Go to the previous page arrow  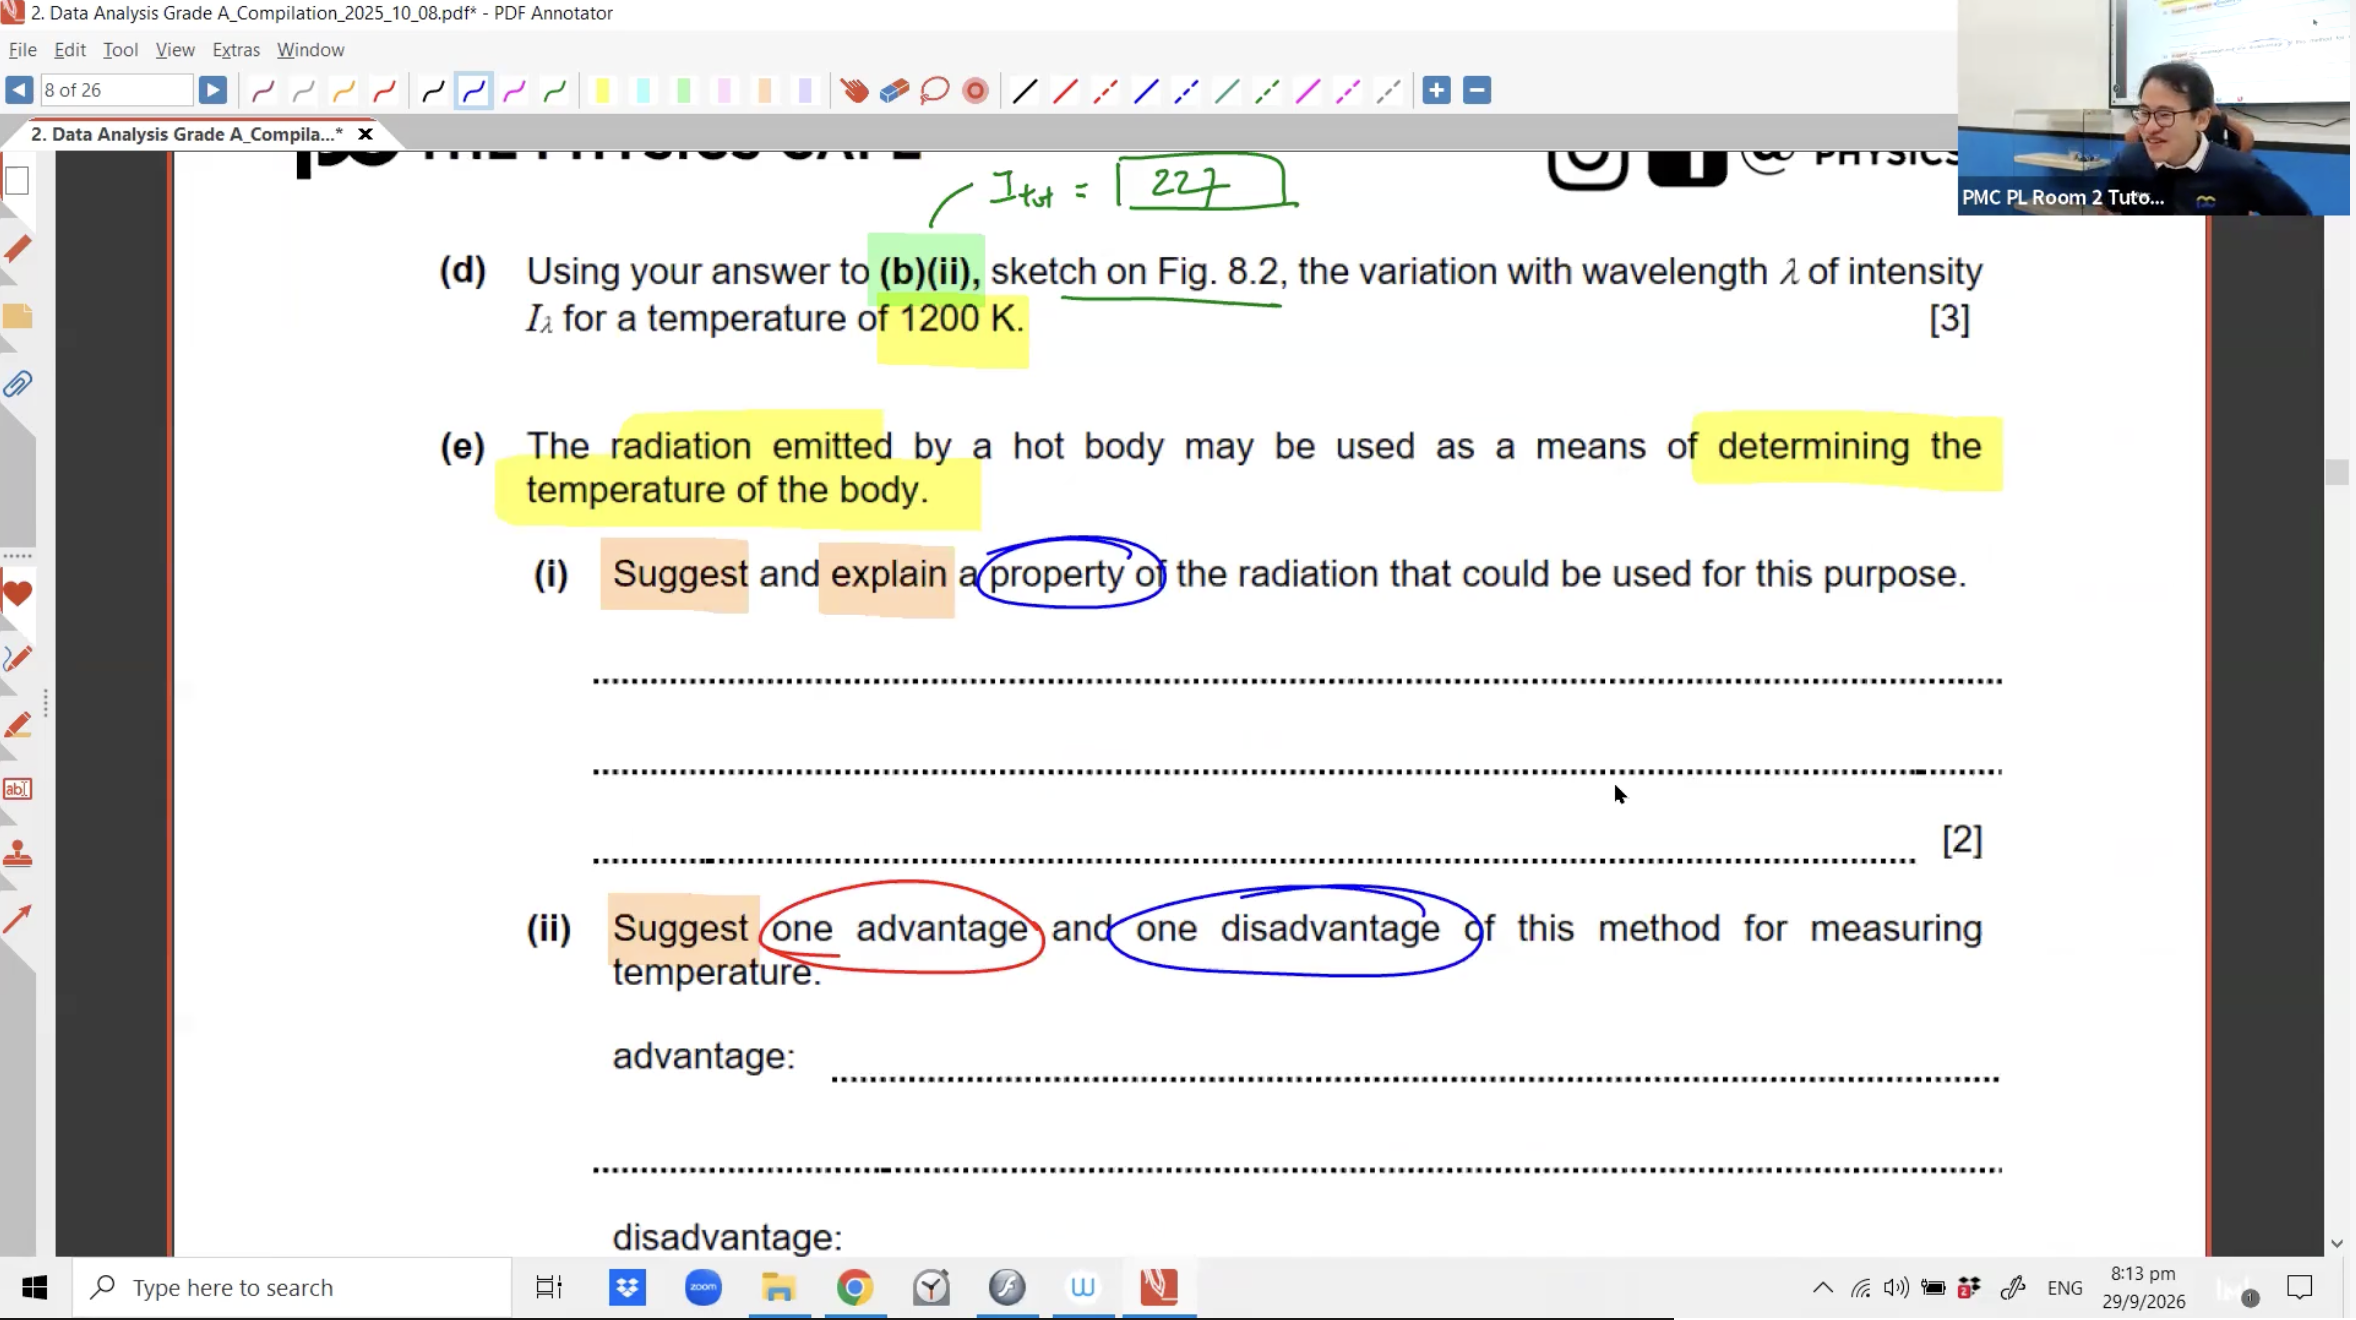[19, 90]
